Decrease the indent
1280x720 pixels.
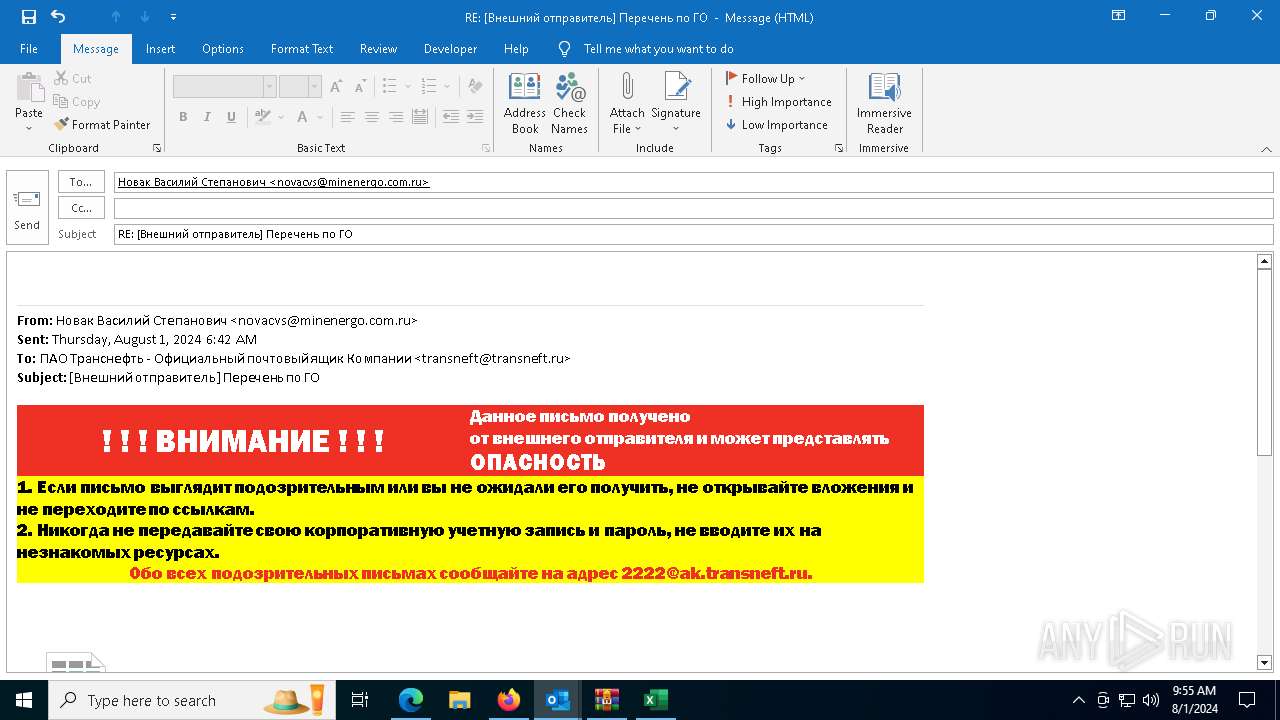(x=451, y=117)
